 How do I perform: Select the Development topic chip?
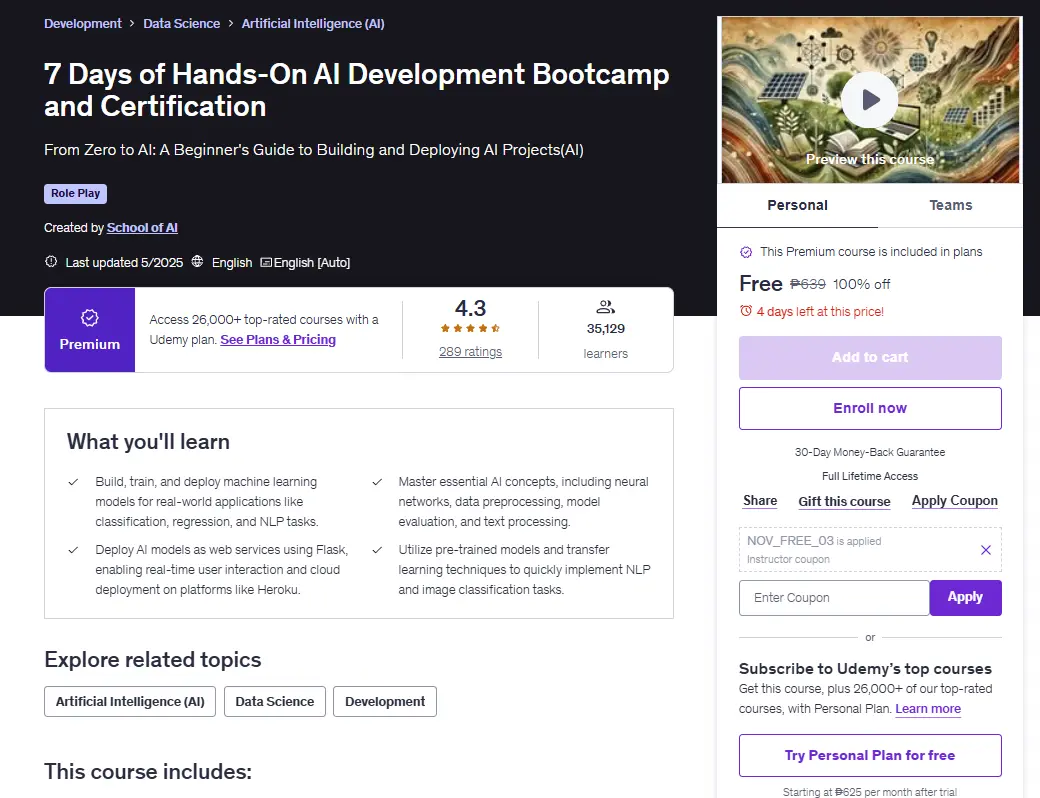(x=385, y=701)
